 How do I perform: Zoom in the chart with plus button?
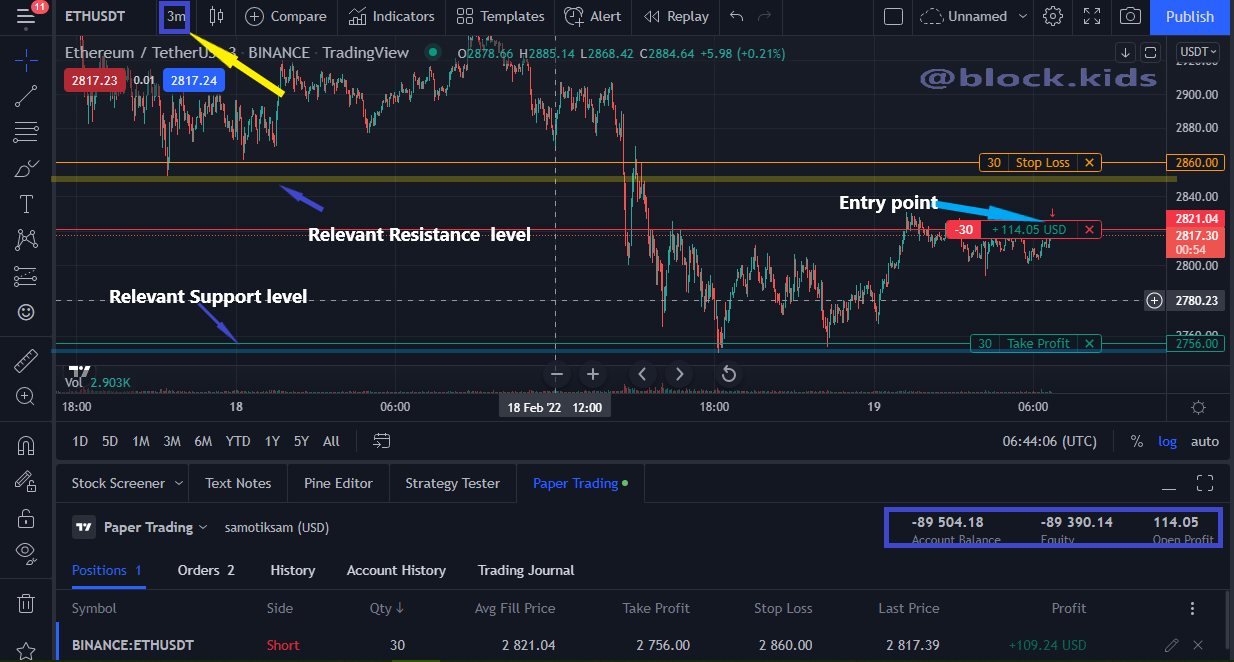[x=593, y=374]
